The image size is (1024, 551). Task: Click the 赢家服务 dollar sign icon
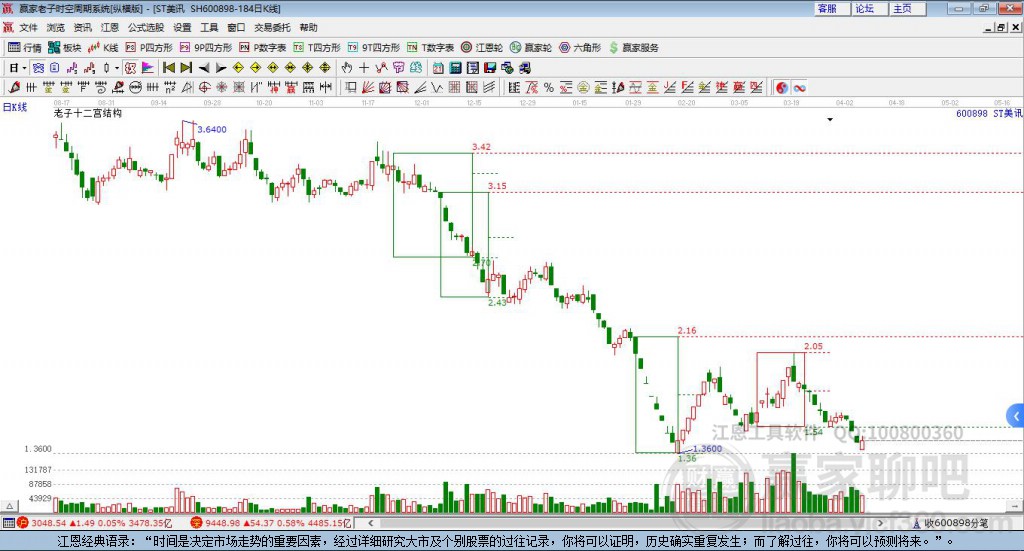613,48
